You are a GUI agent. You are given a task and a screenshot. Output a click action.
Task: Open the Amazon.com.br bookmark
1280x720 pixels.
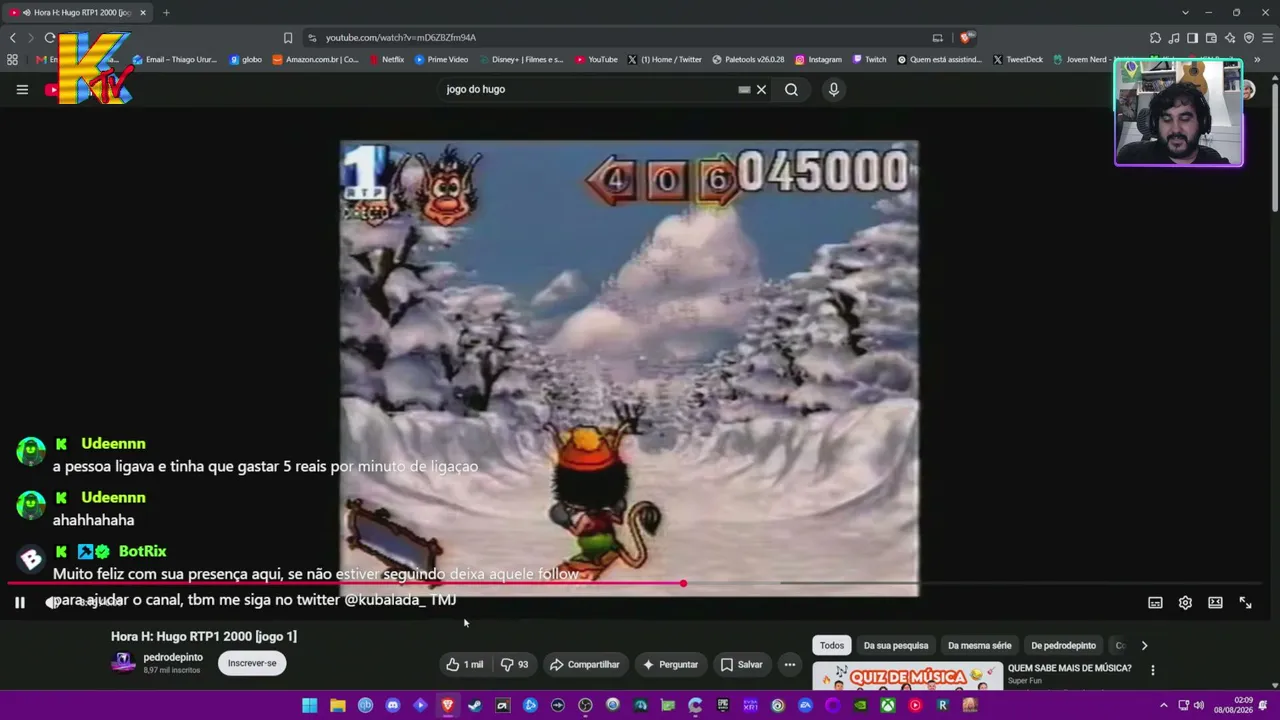pyautogui.click(x=315, y=59)
